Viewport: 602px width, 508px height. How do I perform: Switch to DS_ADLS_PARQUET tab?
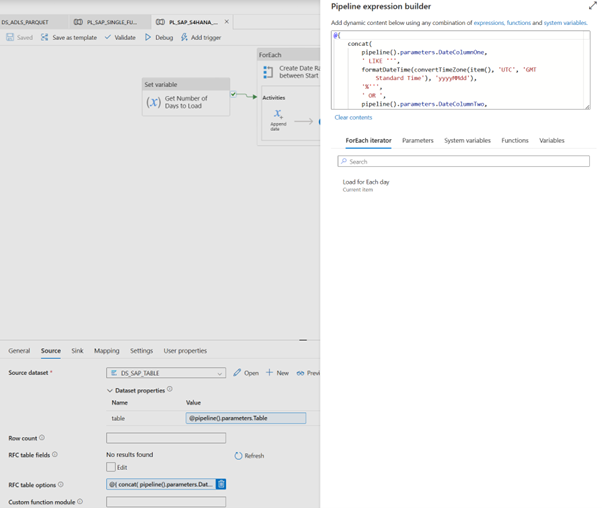[x=25, y=22]
